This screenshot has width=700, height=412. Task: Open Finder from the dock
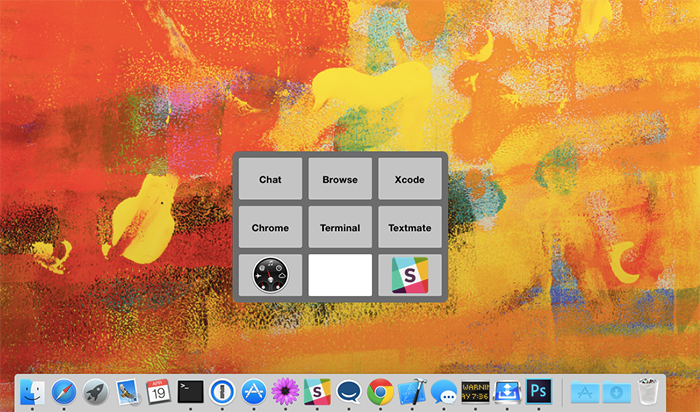pos(33,392)
